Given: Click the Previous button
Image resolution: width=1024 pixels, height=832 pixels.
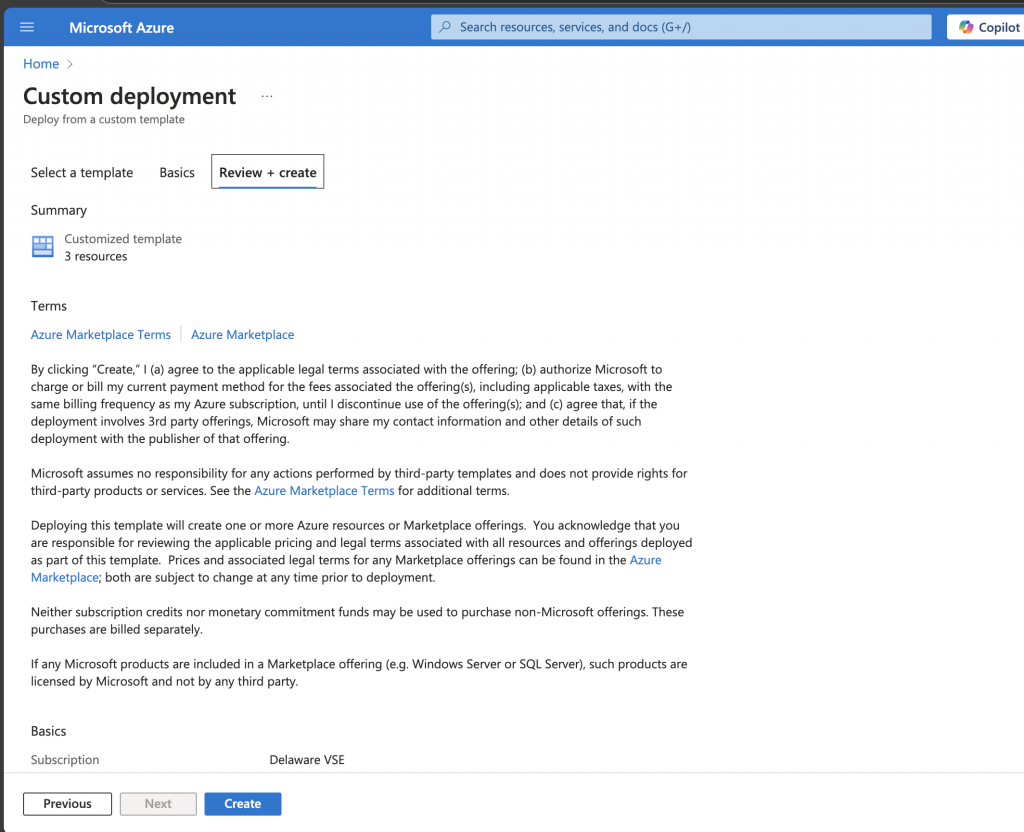Looking at the screenshot, I should coord(67,804).
